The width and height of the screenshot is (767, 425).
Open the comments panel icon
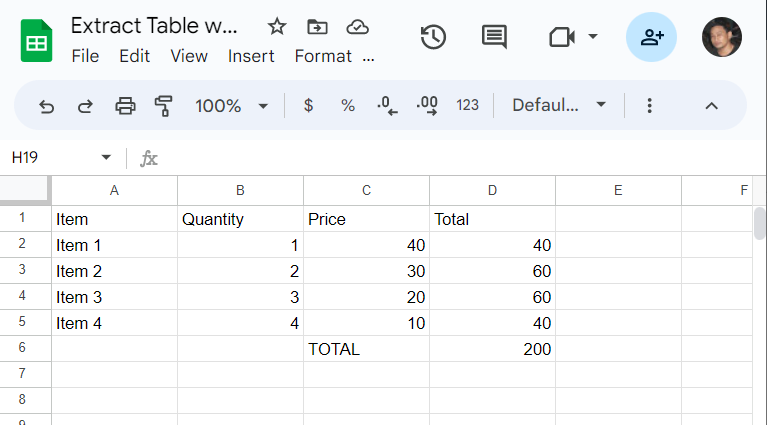494,37
